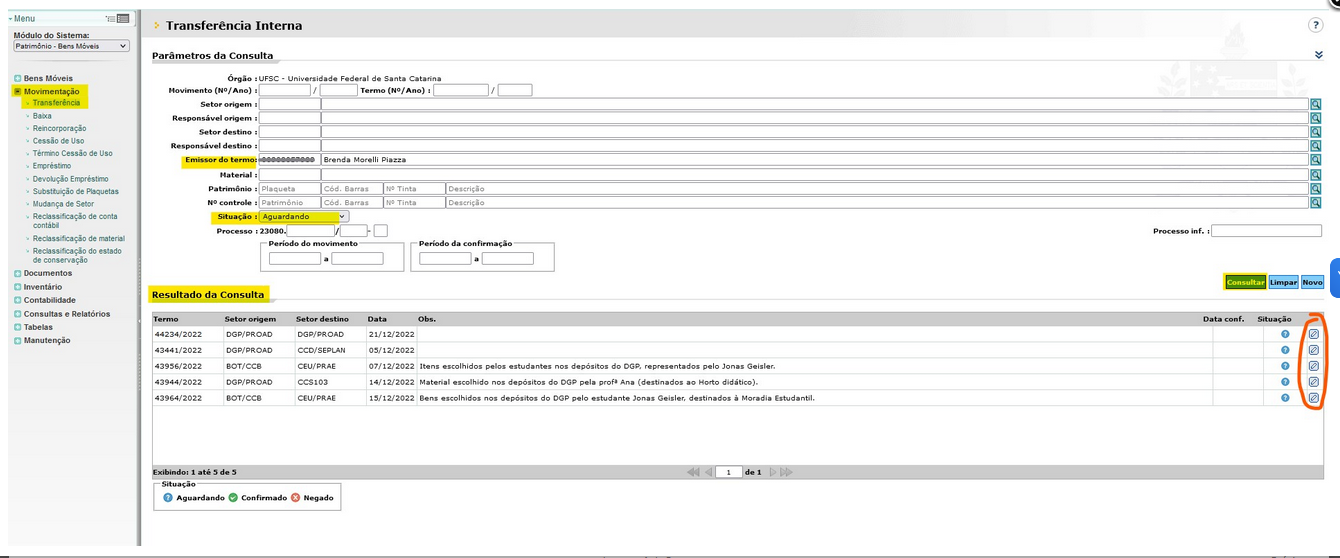Click the Processo inf. input field
Screen dimensions: 1340x558
coord(1266,231)
